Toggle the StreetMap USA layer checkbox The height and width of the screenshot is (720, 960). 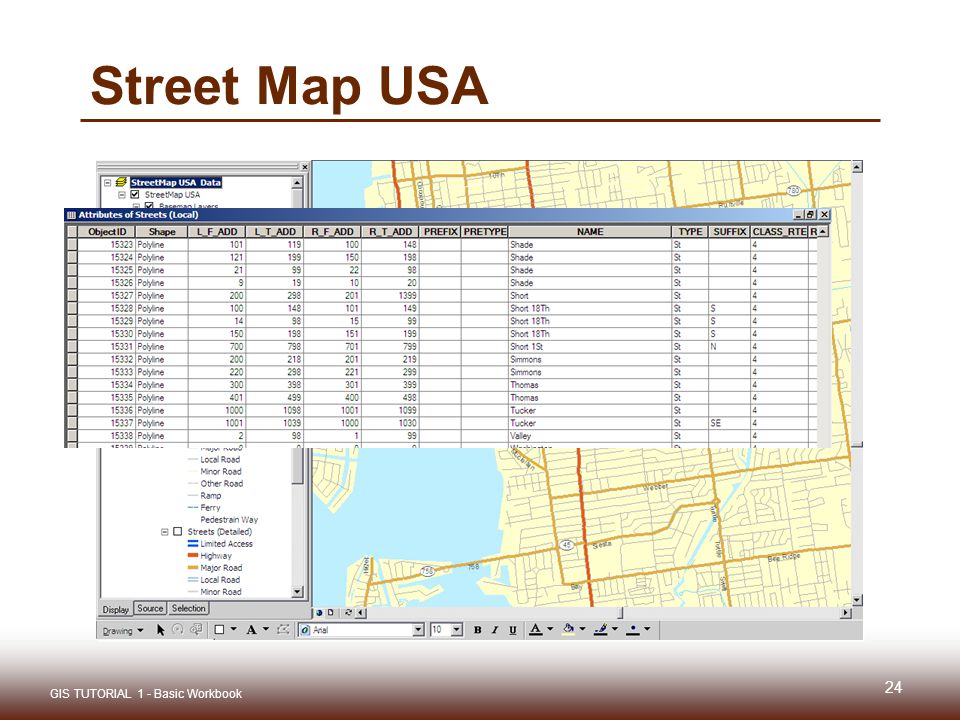tap(135, 195)
